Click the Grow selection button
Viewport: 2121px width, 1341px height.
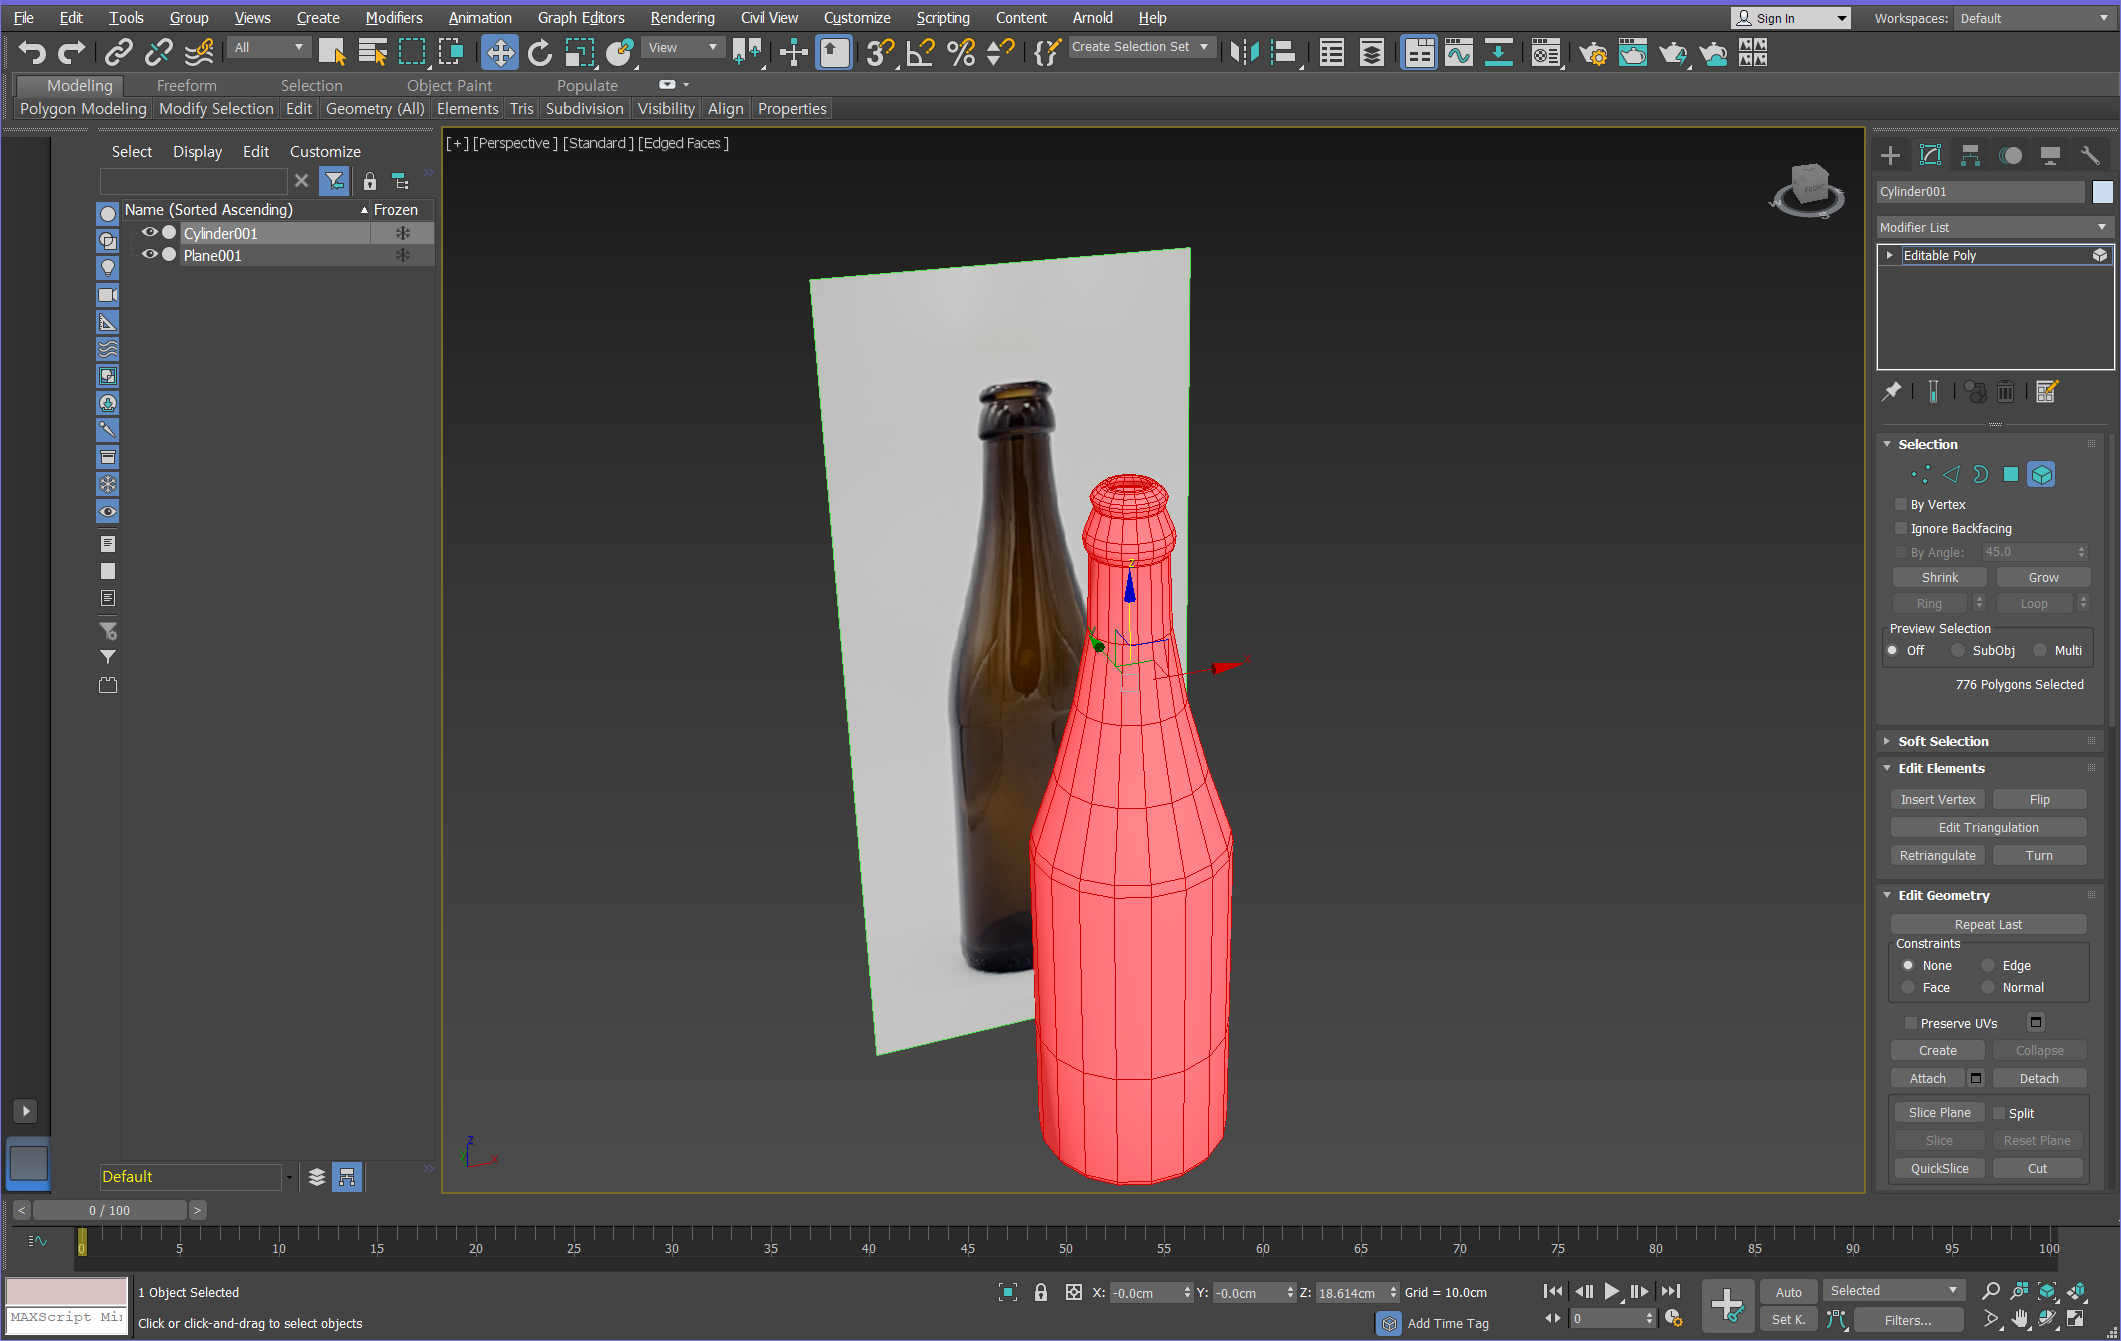pos(2042,577)
